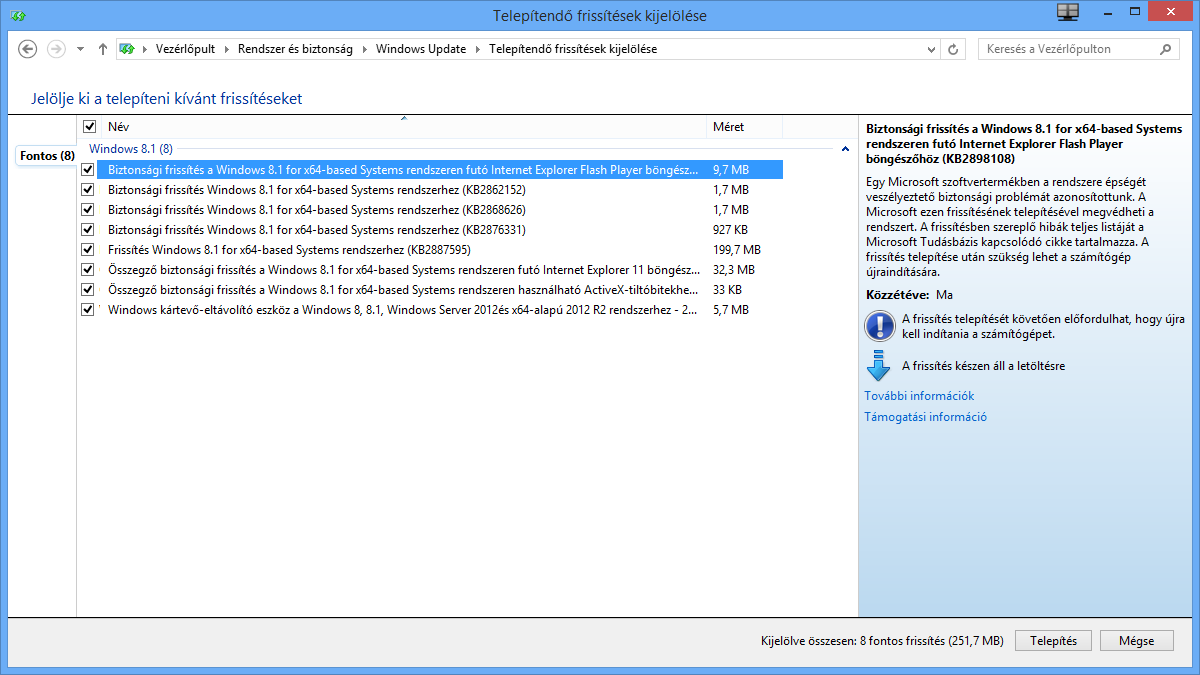This screenshot has height=675, width=1200.
Task: Click the Telepítendő frissítések kijelölése breadcrumb
Action: tap(573, 49)
